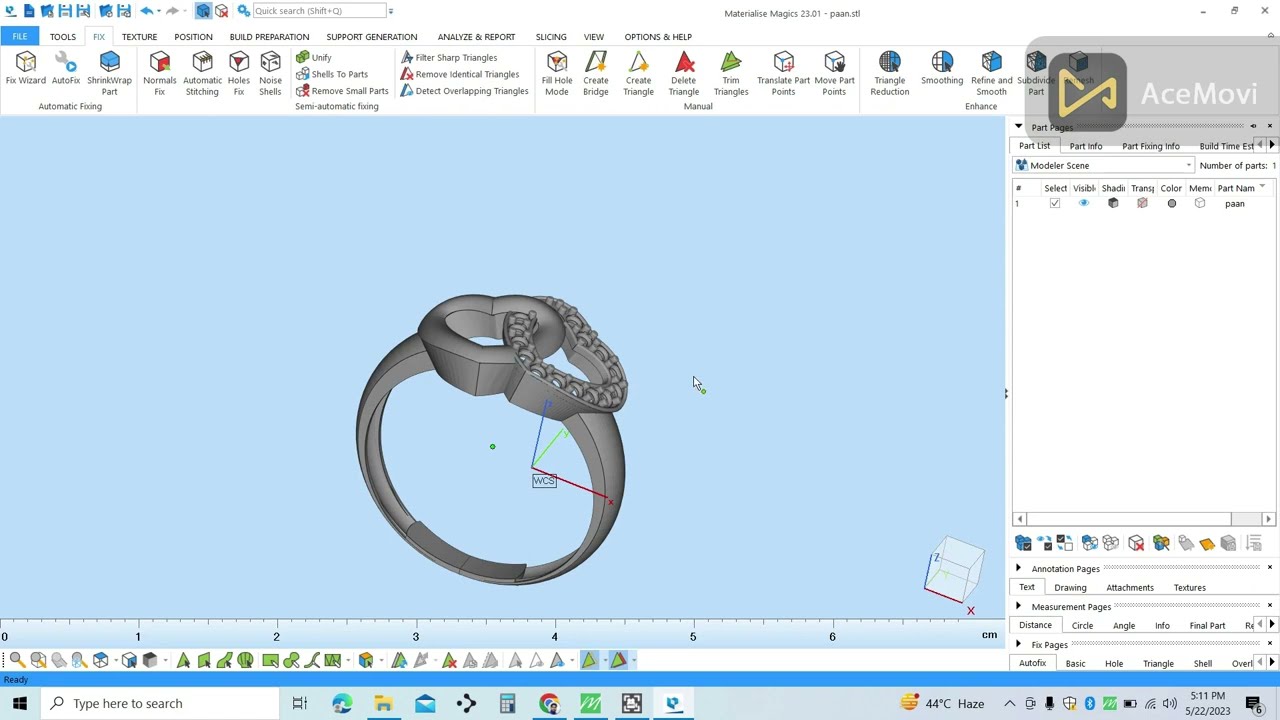Show more Measurement tabs with right arrow
Screen dimensions: 1280x720
pyautogui.click(x=1272, y=625)
